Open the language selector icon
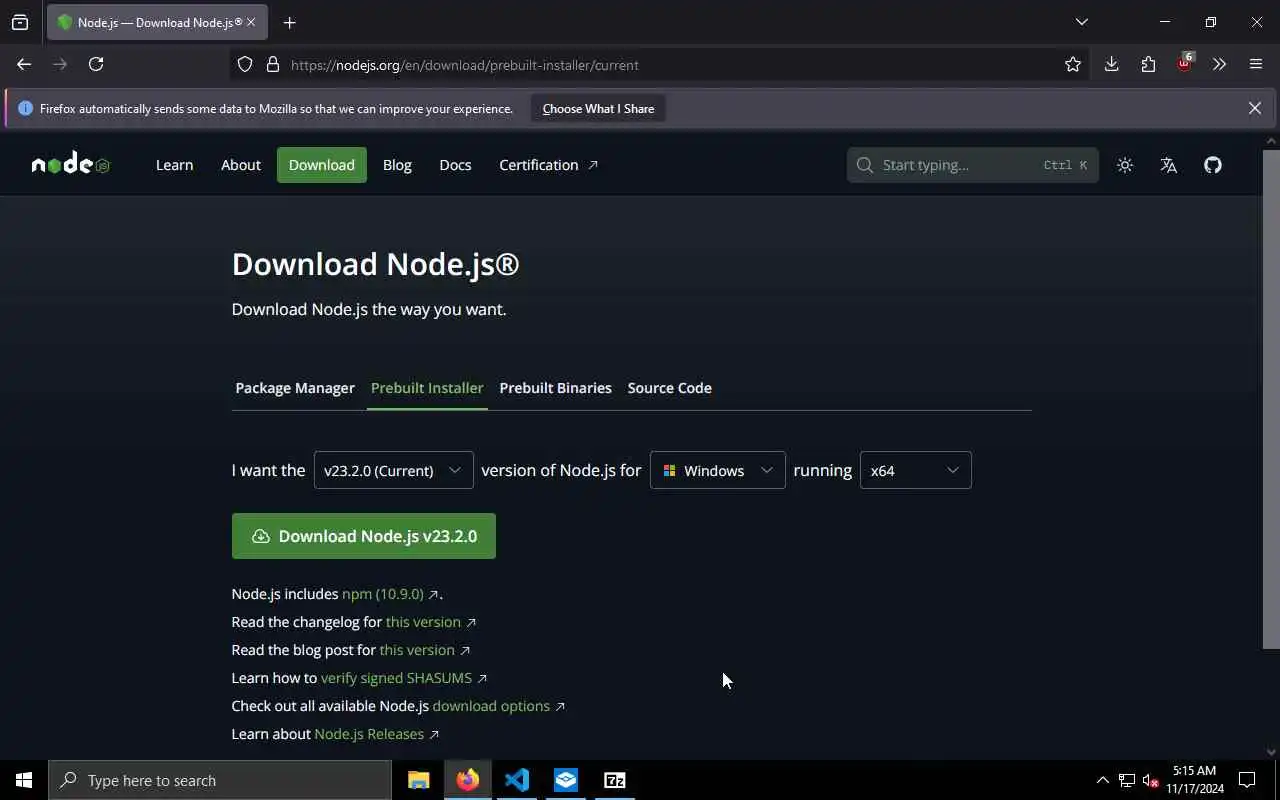 [1168, 165]
